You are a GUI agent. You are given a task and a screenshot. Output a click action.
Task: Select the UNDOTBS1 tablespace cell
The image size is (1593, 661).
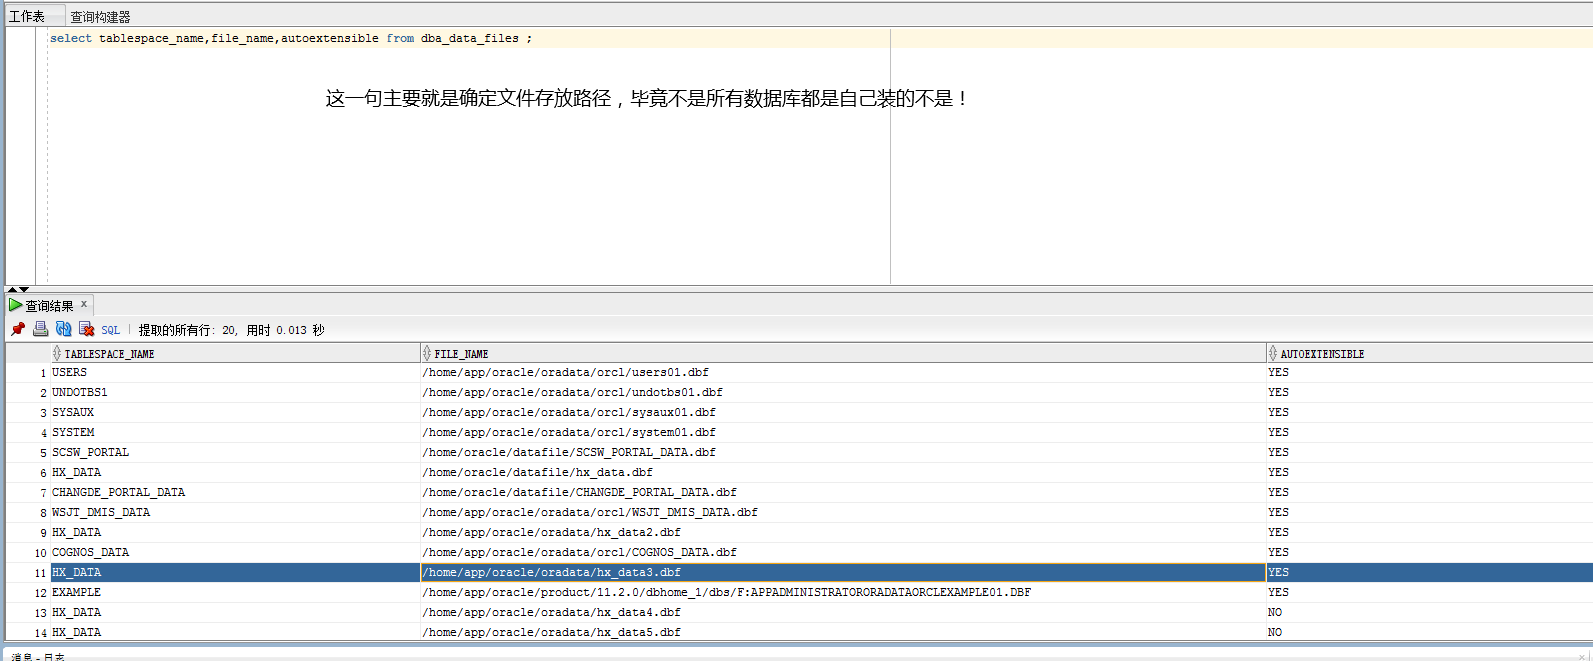point(234,392)
